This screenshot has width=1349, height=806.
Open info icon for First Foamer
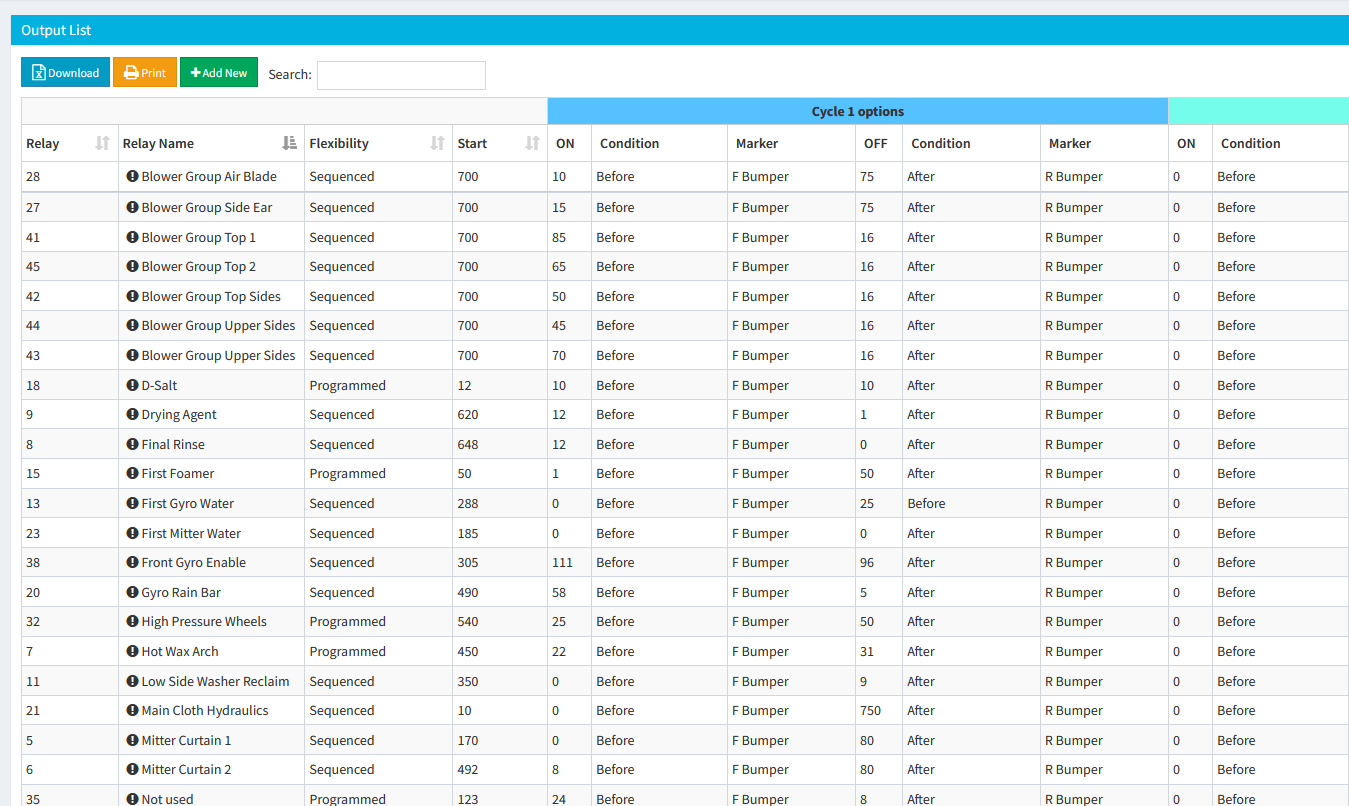(x=130, y=473)
